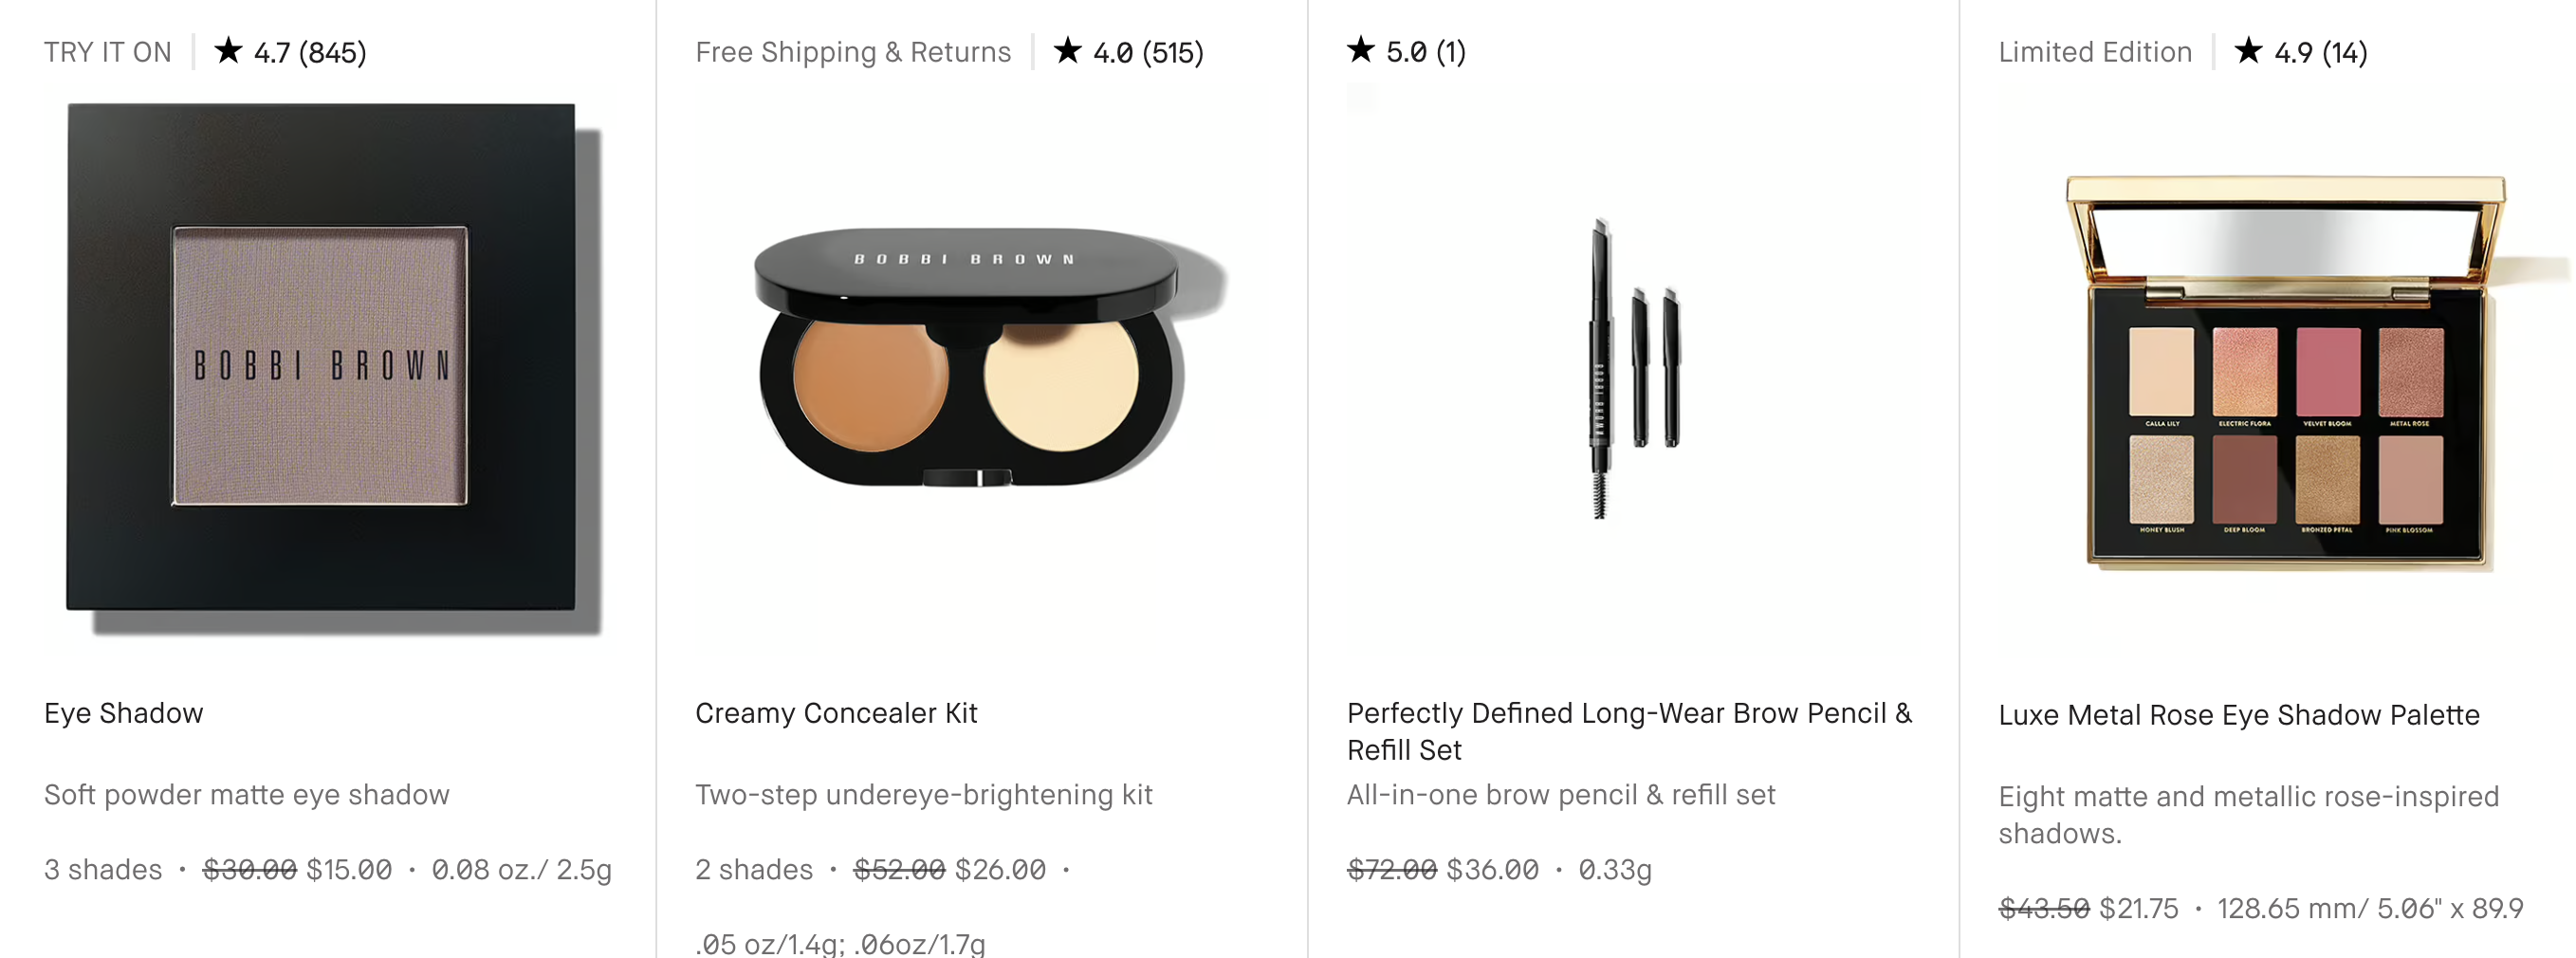Click the Free Shipping & Returns badge
2576x958 pixels.
[x=853, y=52]
